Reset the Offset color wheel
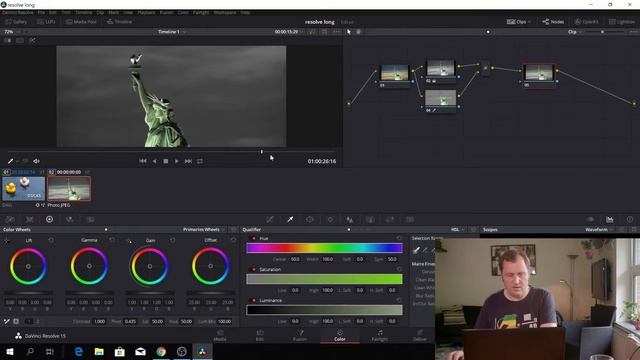Screen dimensions: 640x360 pyautogui.click(x=233, y=240)
